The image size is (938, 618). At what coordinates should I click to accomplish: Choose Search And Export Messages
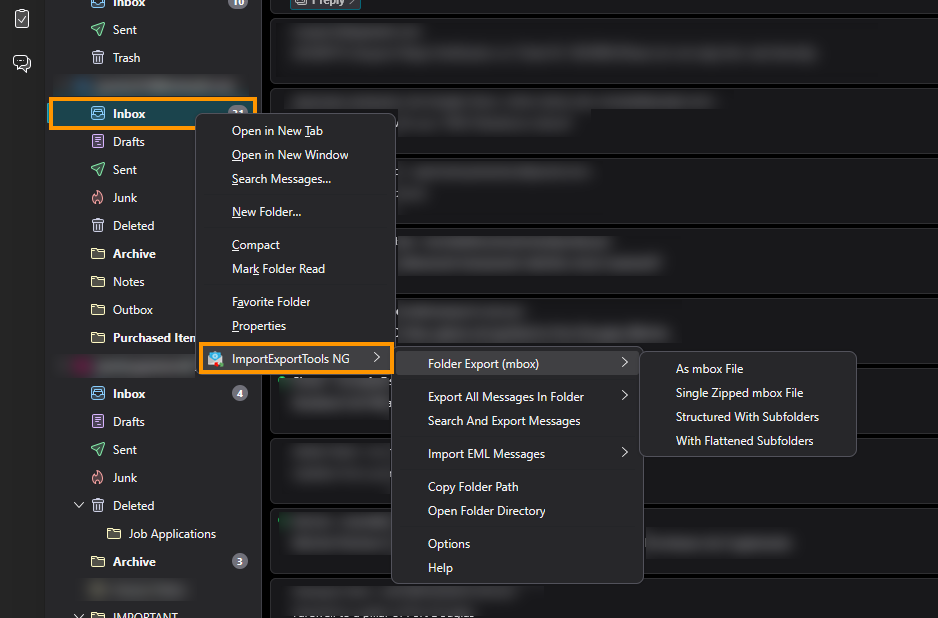click(x=504, y=421)
